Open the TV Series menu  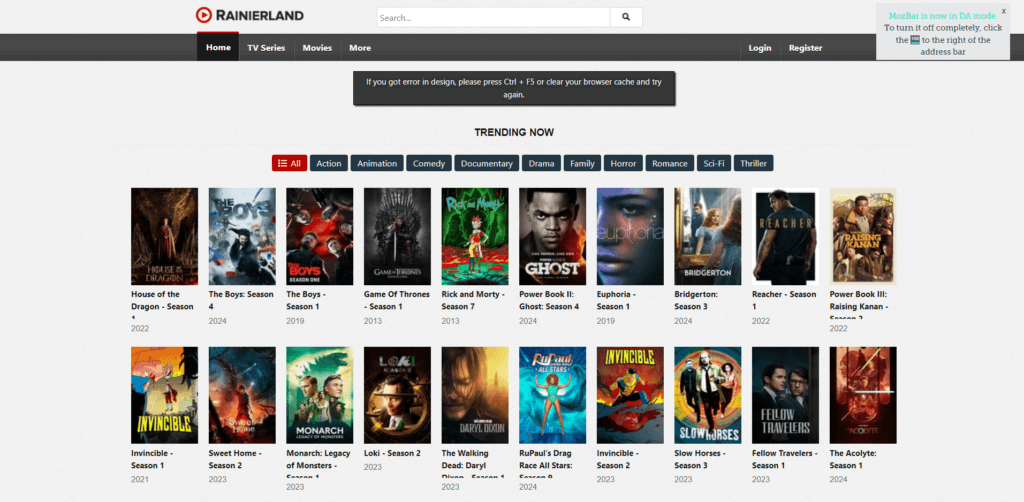[x=266, y=48]
